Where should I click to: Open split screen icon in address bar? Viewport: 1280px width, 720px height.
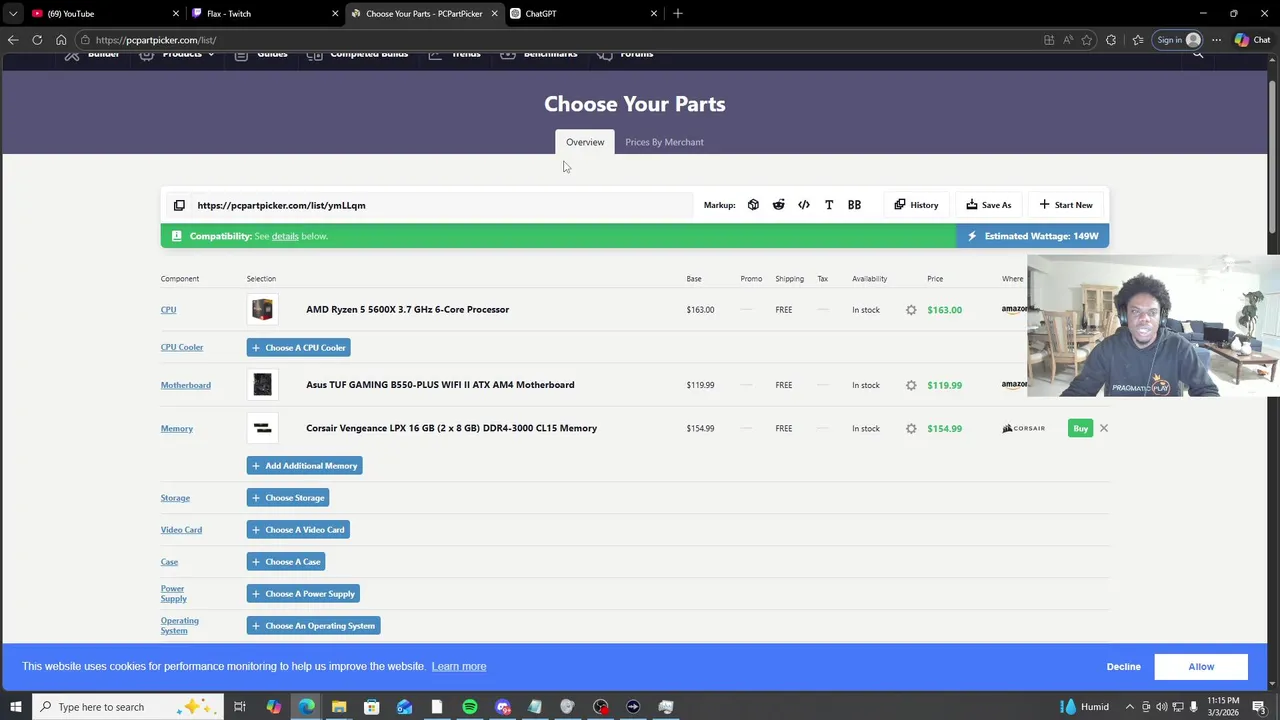(1049, 40)
